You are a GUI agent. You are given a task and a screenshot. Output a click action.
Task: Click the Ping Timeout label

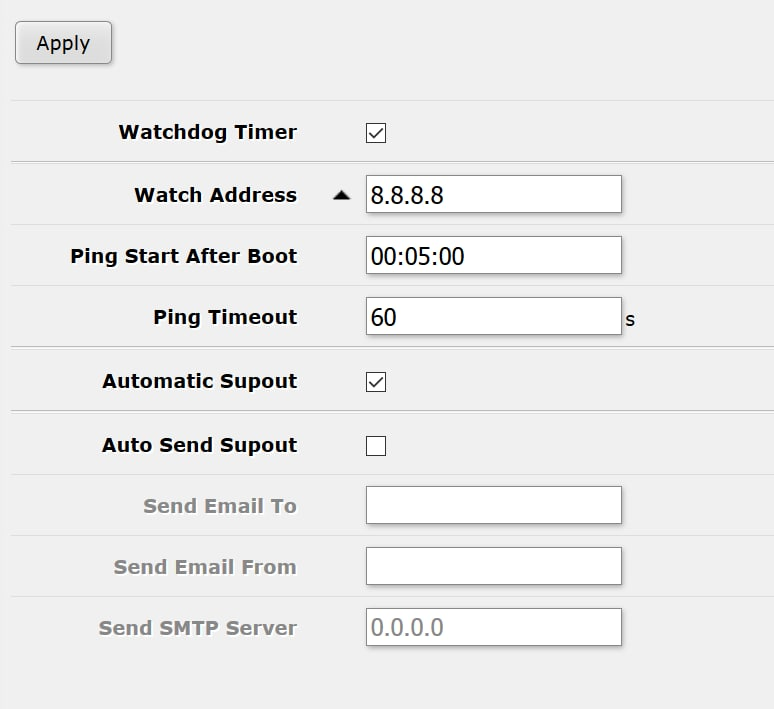[225, 317]
